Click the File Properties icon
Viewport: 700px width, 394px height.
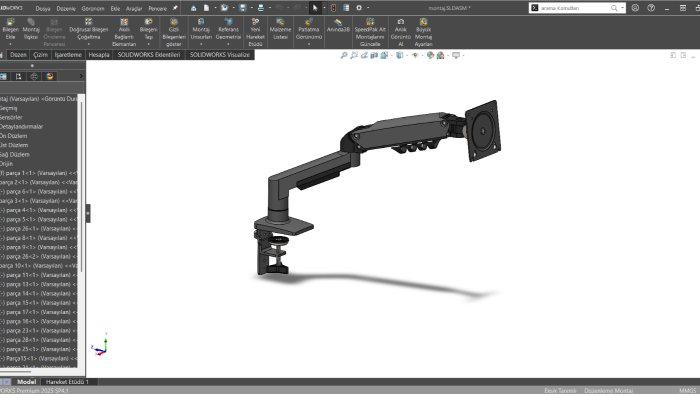[x=346, y=8]
